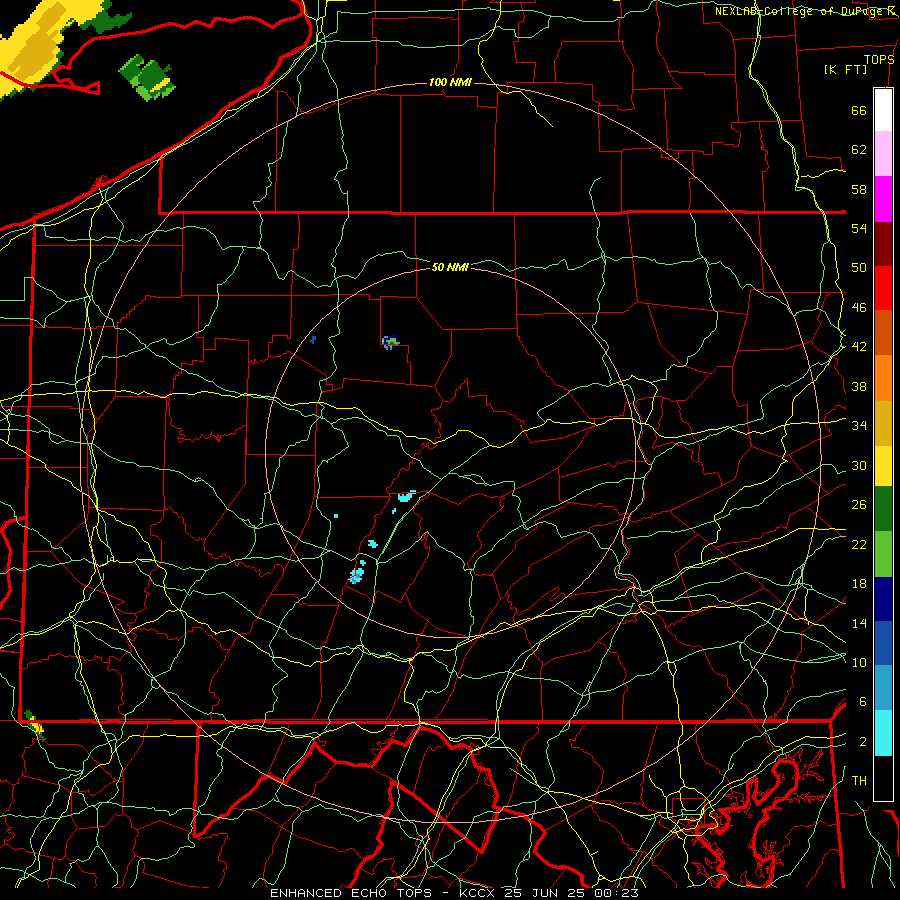Click the dark green legend swatch near 26

pyautogui.click(x=883, y=509)
